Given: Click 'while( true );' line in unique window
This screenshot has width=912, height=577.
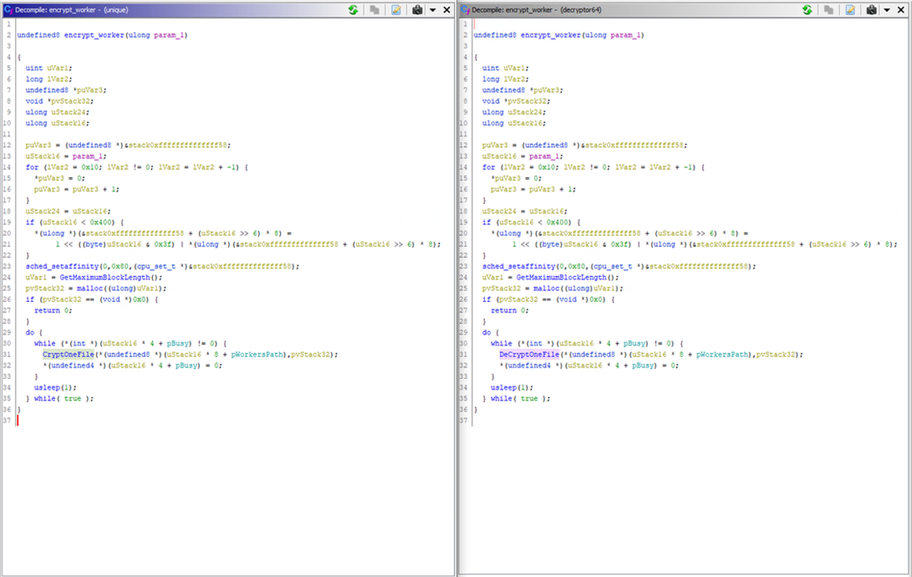Looking at the screenshot, I should [x=59, y=398].
